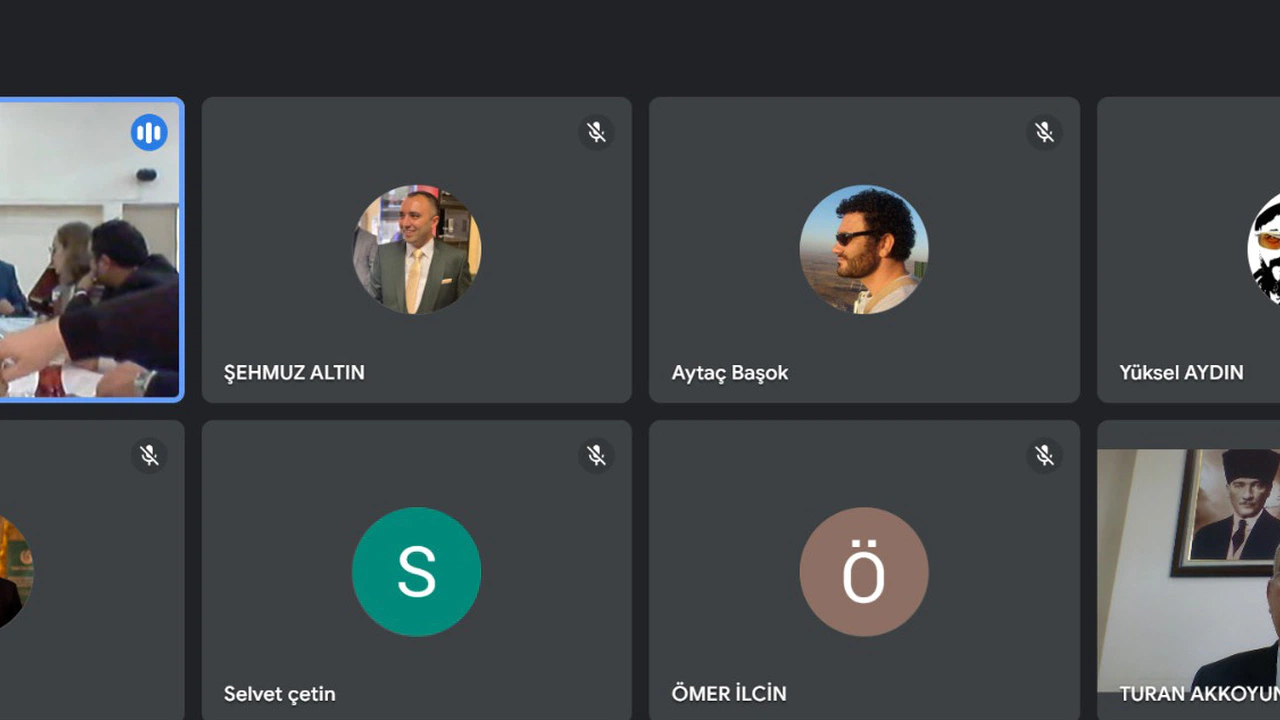The height and width of the screenshot is (720, 1280).
Task: Click Aytaç Başok's muted microphone icon
Action: point(1044,132)
